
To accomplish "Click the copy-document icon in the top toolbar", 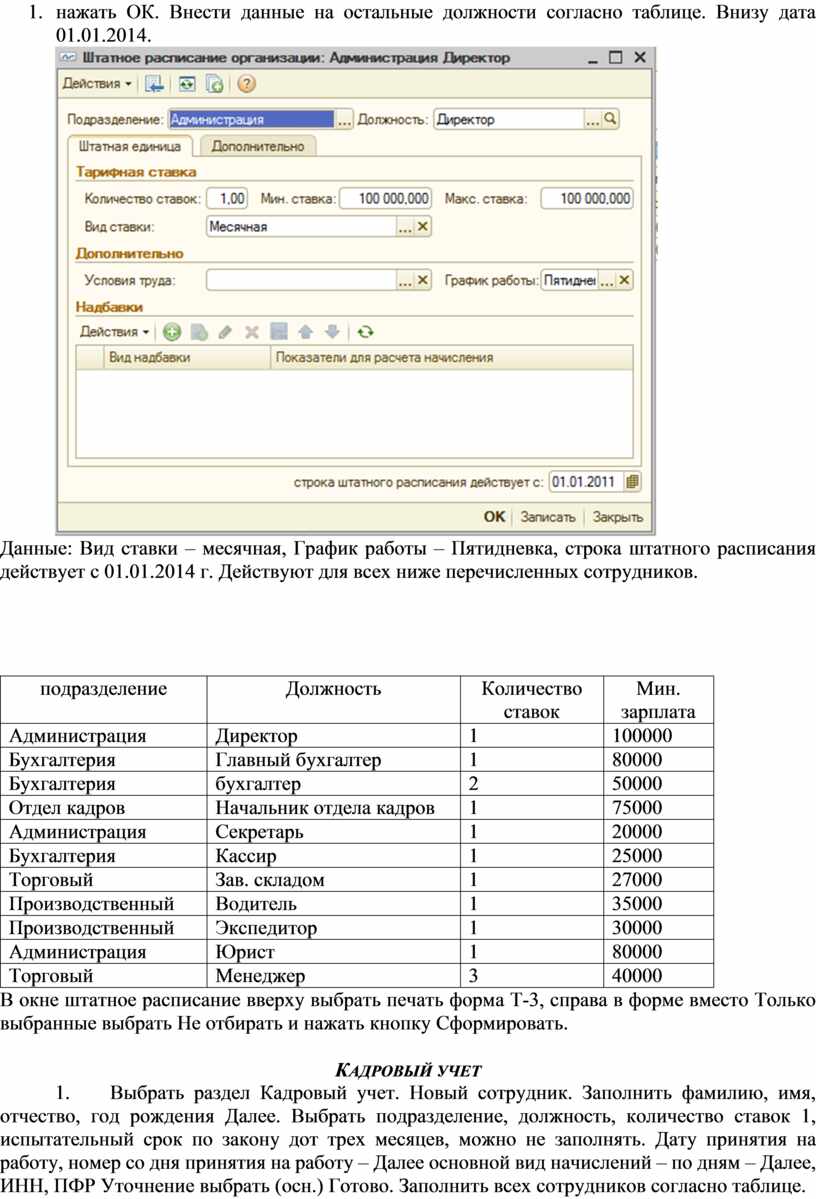I will 215,84.
